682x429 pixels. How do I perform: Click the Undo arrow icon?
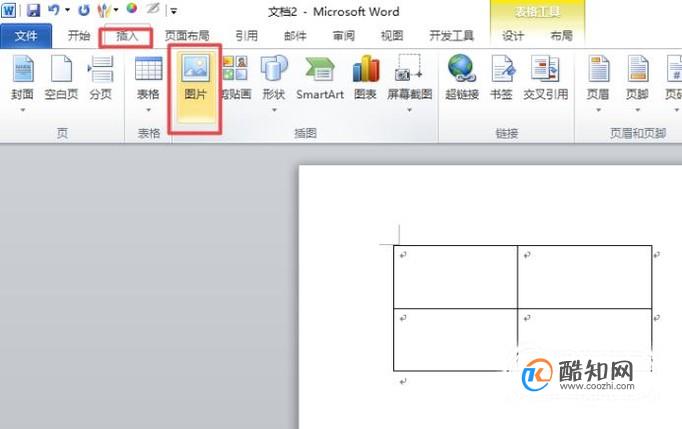pos(54,10)
